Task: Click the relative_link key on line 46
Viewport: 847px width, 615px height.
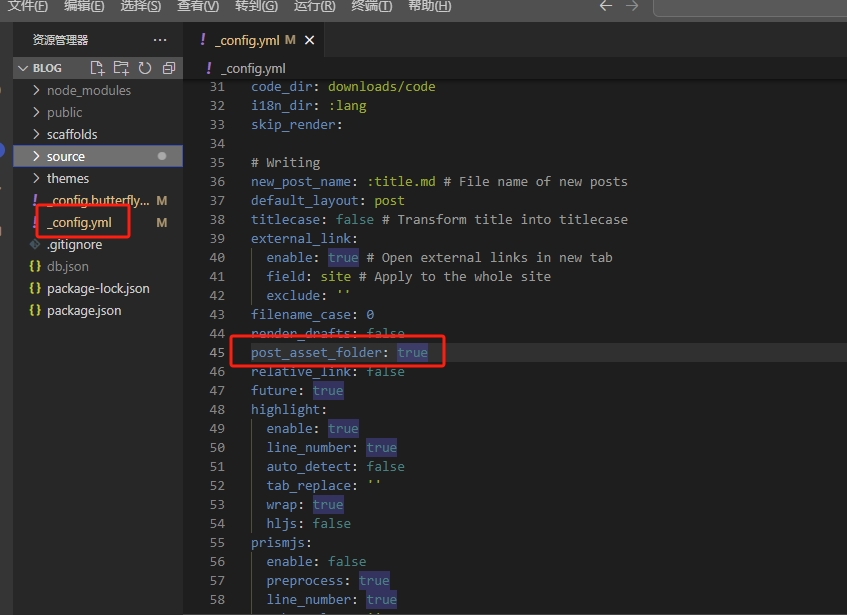Action: point(300,371)
